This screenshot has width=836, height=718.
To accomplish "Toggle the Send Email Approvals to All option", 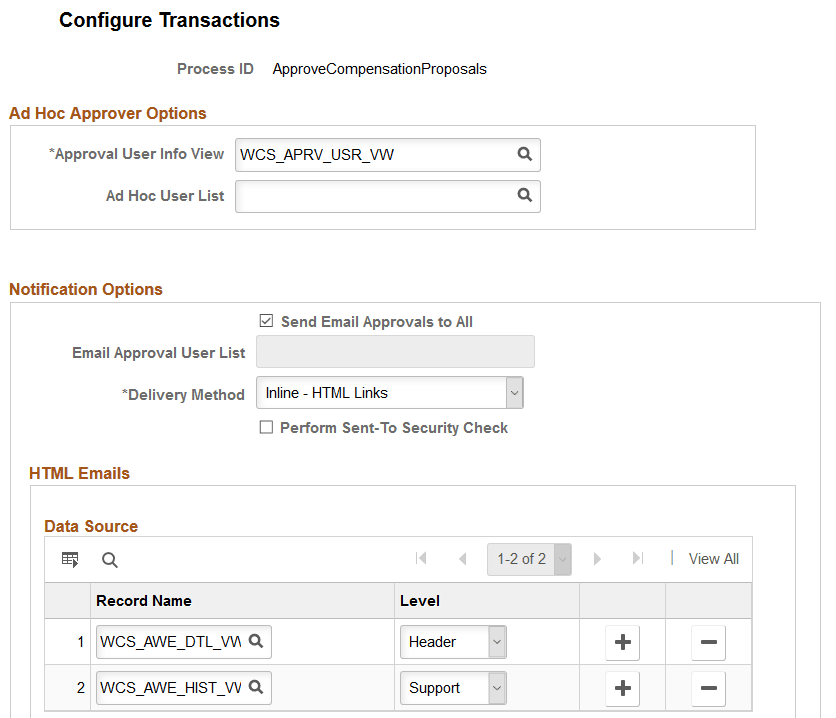I will point(266,320).
